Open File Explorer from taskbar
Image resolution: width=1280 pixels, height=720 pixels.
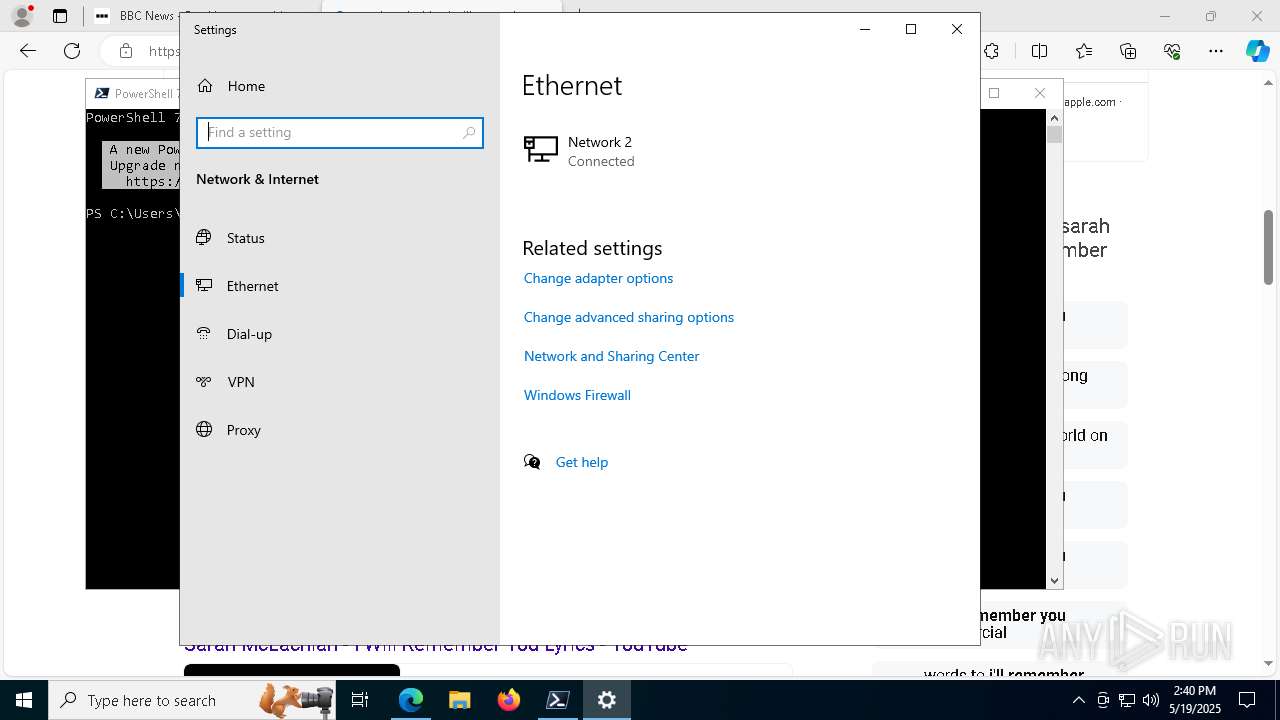(x=460, y=700)
